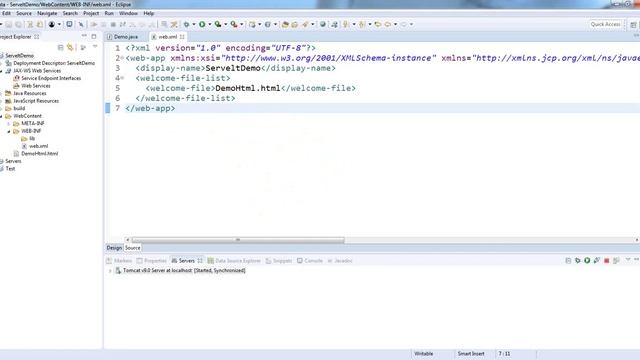
Task: Click the Open Perspective icon beside Quick Access
Action: click(x=633, y=24)
